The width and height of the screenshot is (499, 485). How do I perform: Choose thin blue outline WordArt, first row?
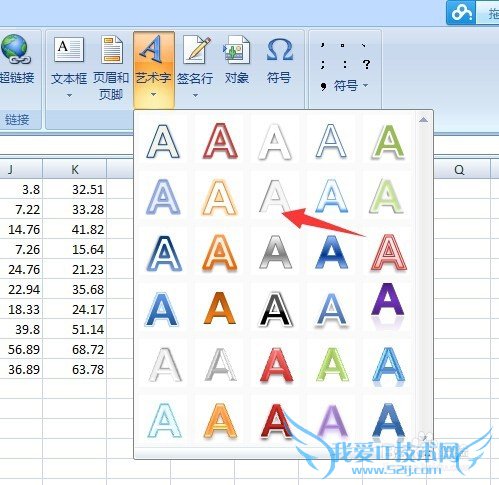pos(331,141)
